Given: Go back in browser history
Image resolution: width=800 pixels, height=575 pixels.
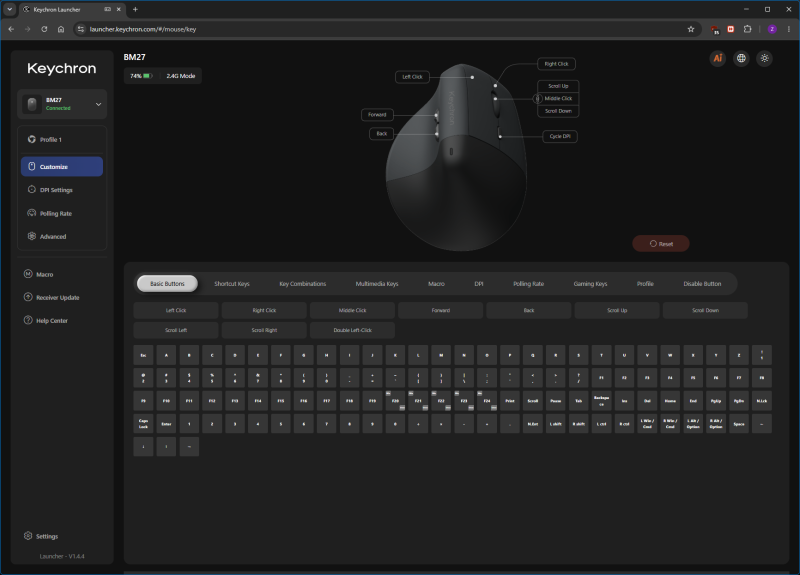Looking at the screenshot, I should (11, 29).
